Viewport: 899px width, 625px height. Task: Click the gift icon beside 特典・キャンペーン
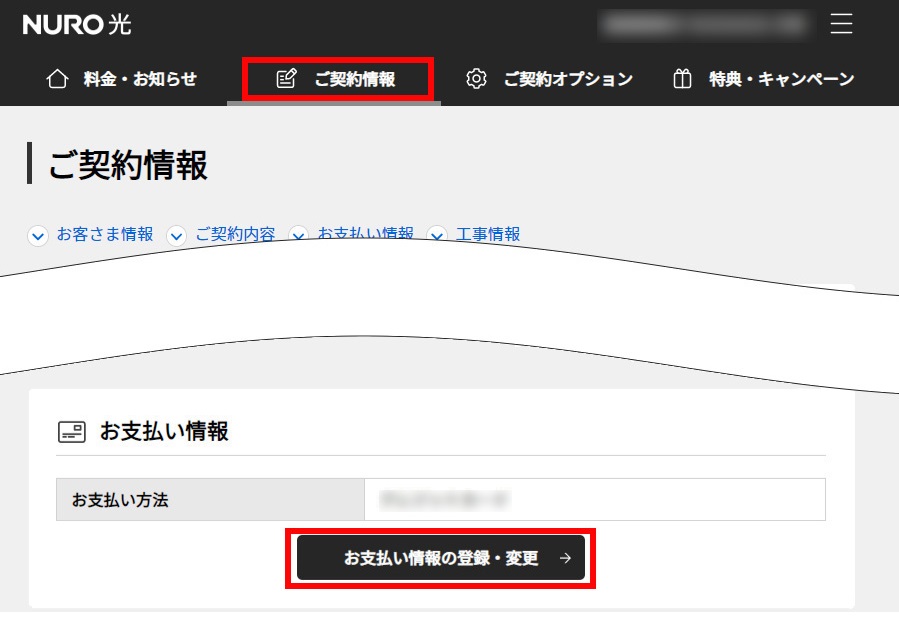click(684, 78)
